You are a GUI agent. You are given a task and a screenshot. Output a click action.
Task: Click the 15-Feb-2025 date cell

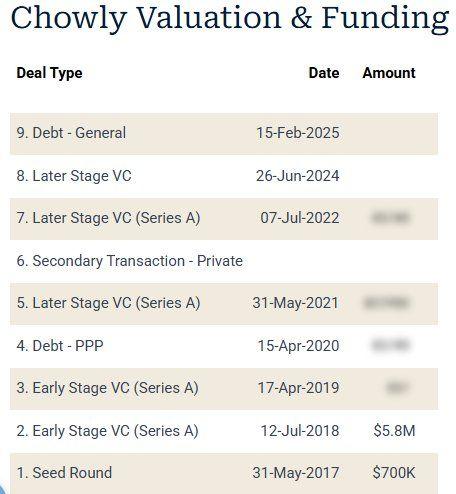(298, 133)
